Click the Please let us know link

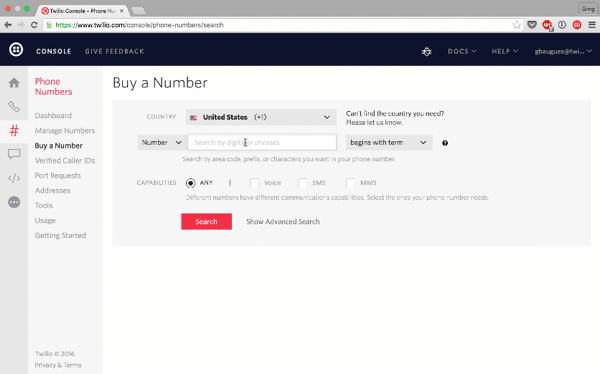374,122
